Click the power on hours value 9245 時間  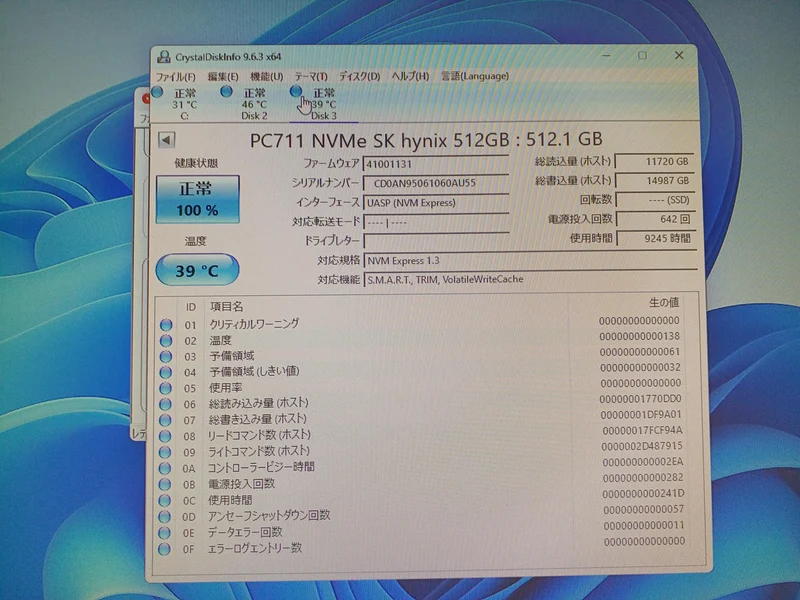pos(656,238)
